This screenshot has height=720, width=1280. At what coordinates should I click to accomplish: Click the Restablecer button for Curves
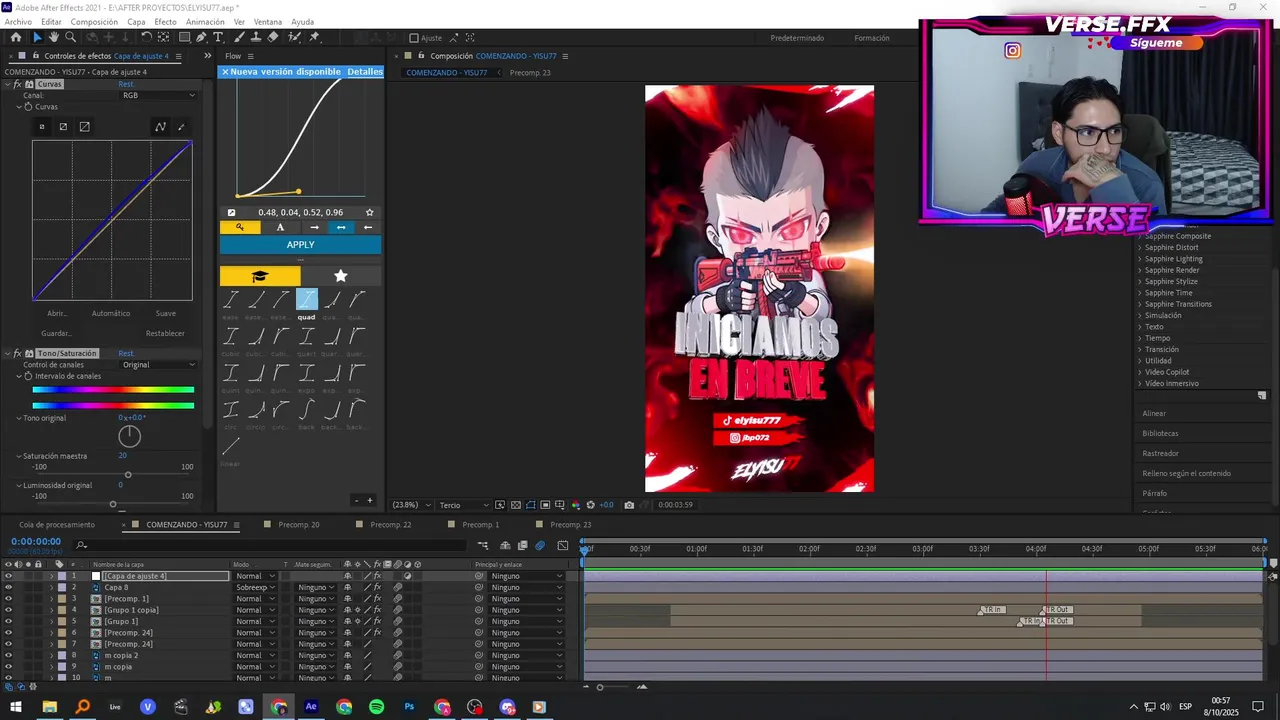pos(165,333)
